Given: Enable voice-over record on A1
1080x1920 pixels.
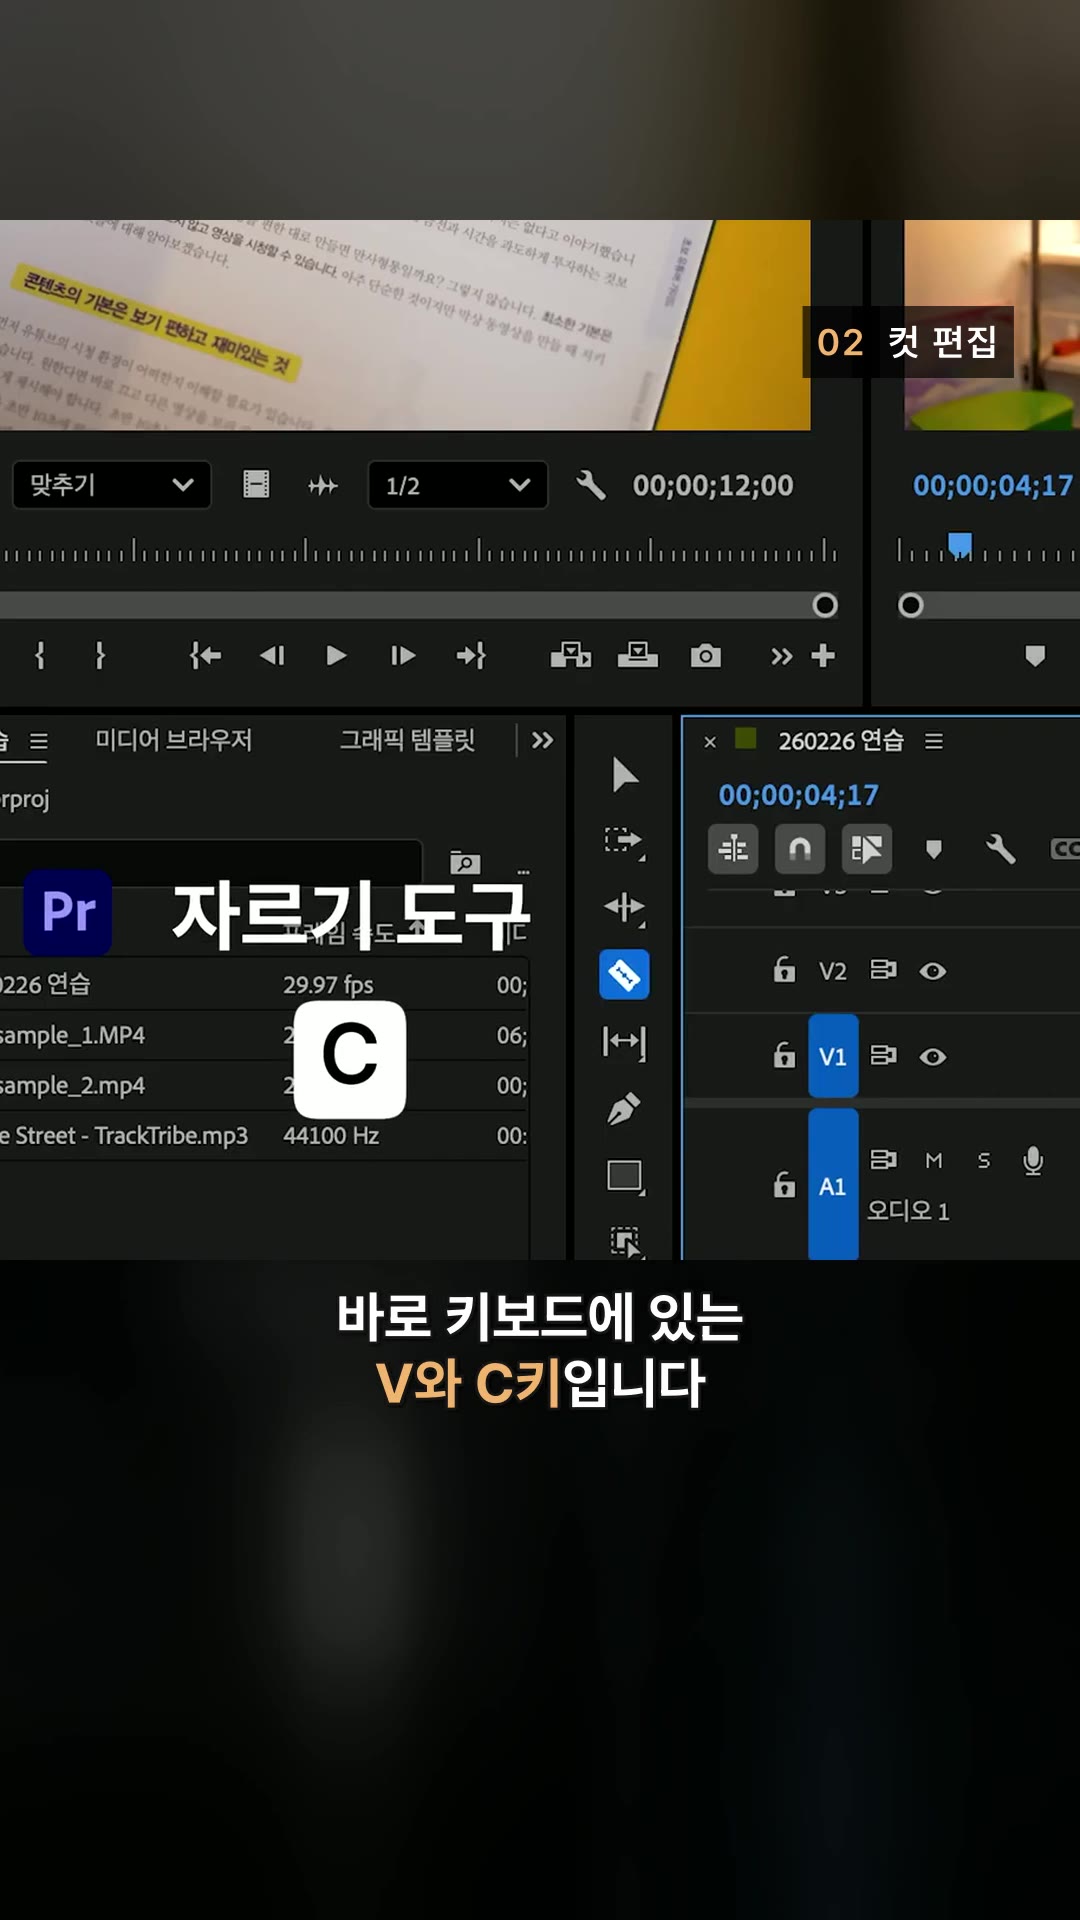Looking at the screenshot, I should [1033, 1160].
